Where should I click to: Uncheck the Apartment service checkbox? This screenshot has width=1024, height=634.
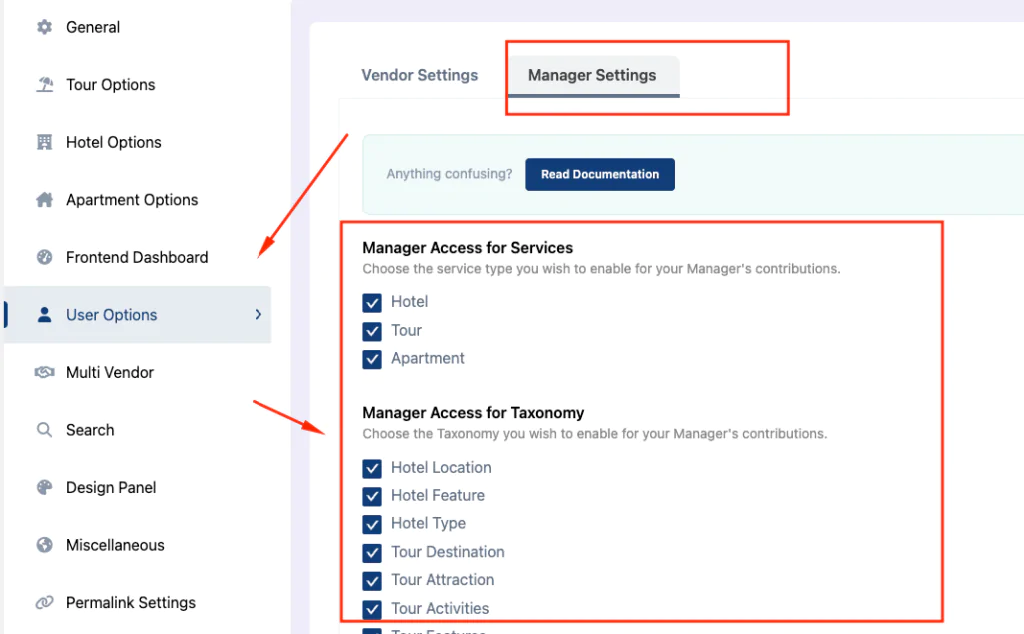coord(372,359)
